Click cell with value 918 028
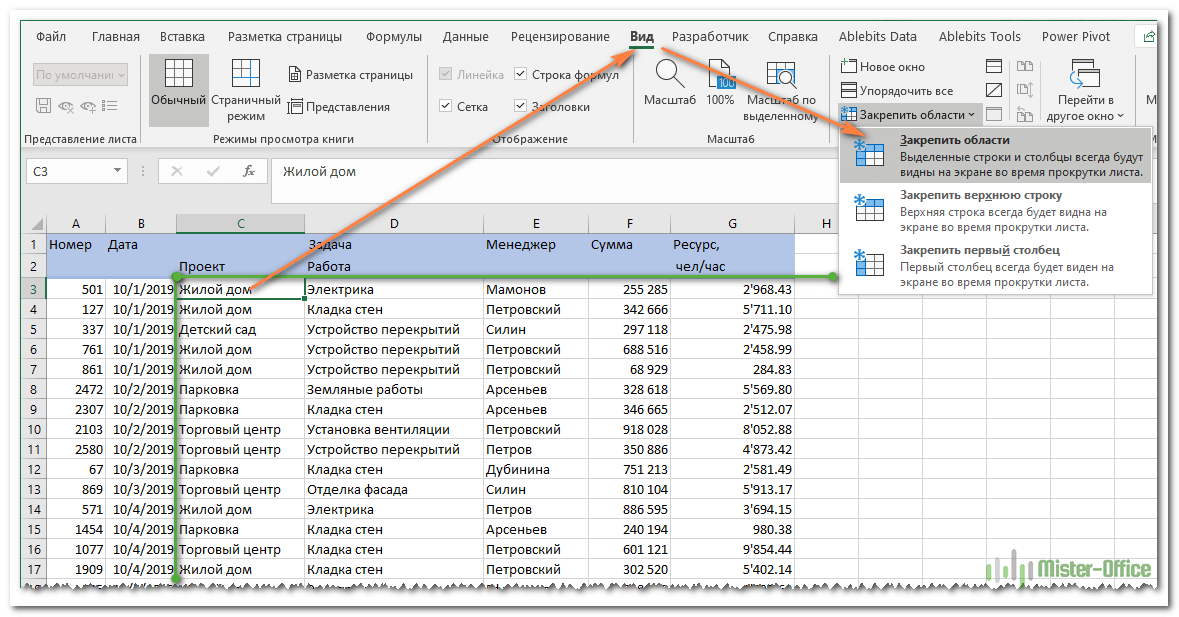Screen dimensions: 1179x617 629,429
